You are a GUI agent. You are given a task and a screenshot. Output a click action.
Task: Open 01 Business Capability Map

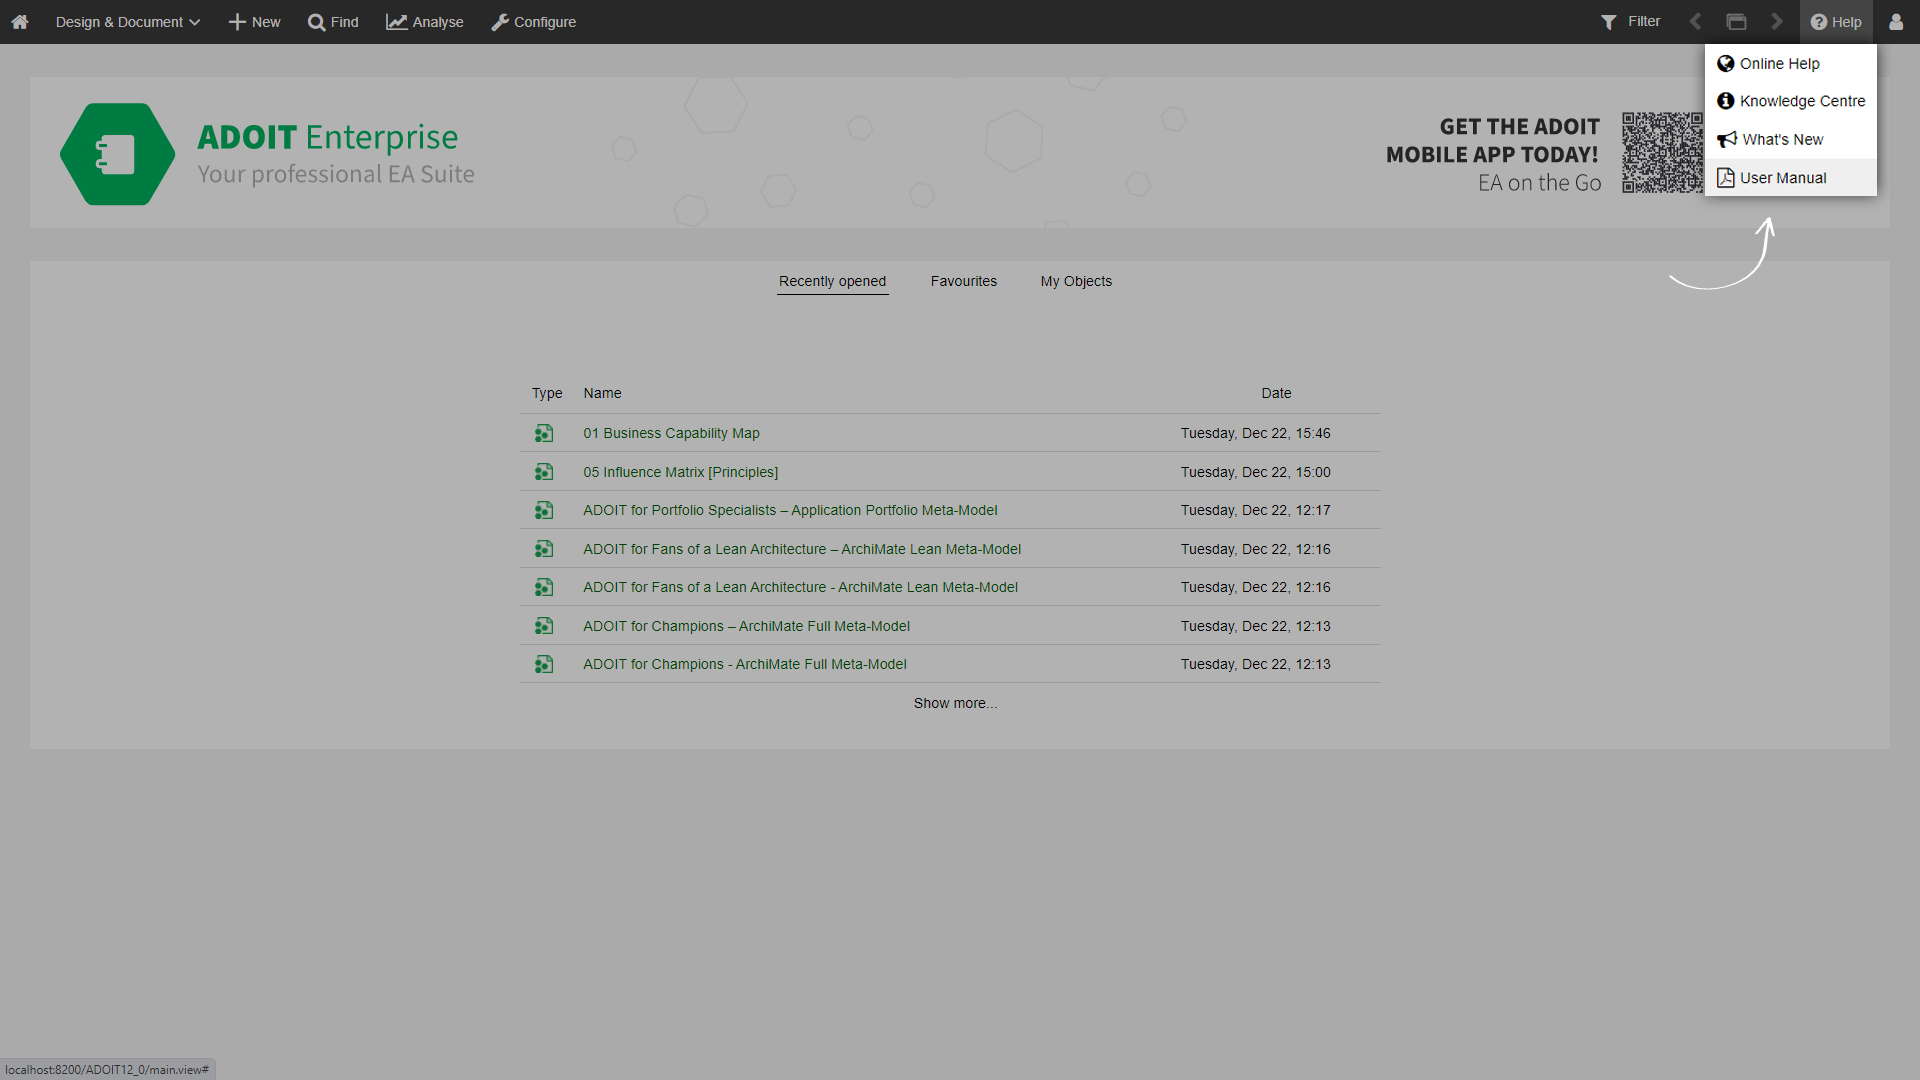pos(671,434)
